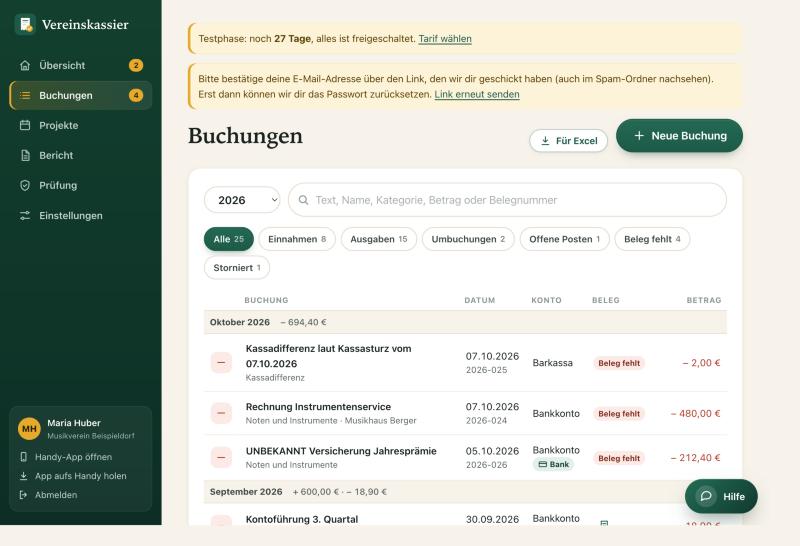Click the Tarif wählen link
The width and height of the screenshot is (800, 546).
click(445, 39)
